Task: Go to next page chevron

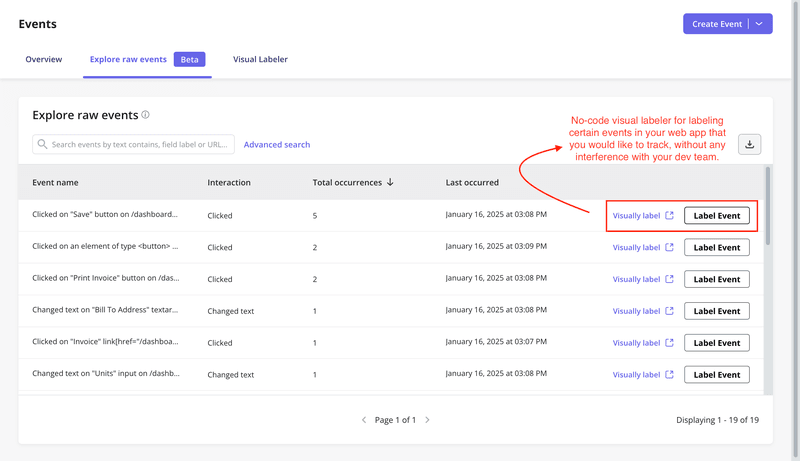Action: coord(427,420)
